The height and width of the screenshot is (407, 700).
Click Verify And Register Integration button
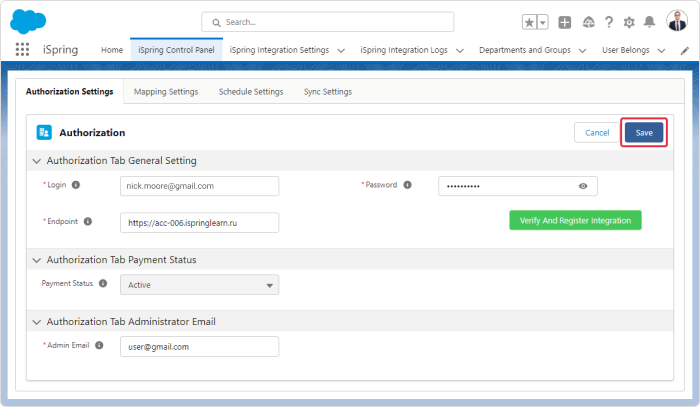point(575,220)
